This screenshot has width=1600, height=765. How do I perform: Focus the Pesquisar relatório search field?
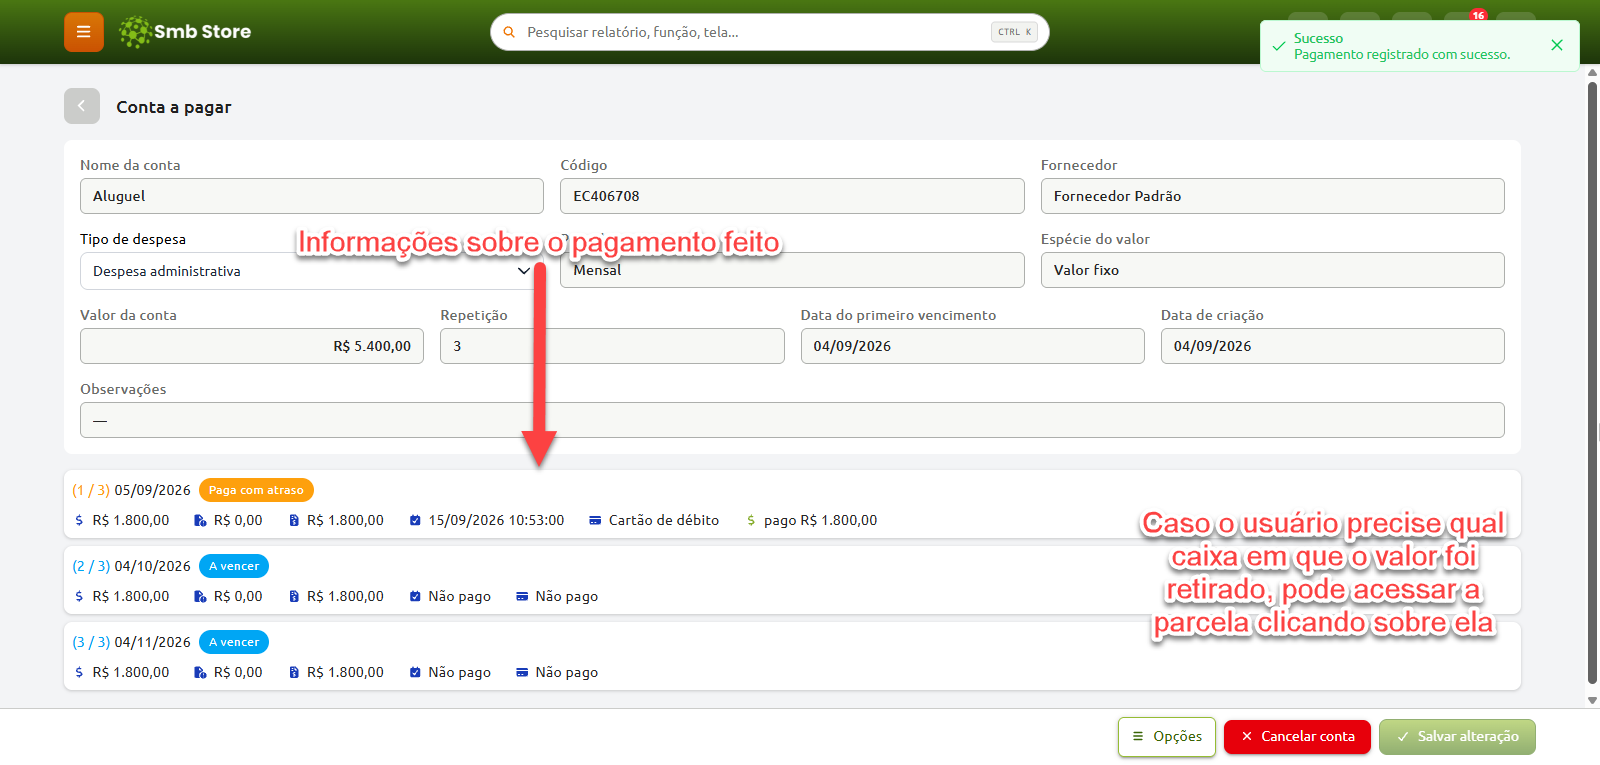pos(770,32)
